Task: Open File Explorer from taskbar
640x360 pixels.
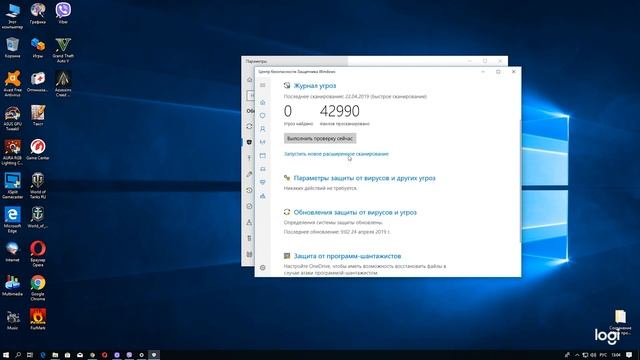Action: click(x=55, y=355)
